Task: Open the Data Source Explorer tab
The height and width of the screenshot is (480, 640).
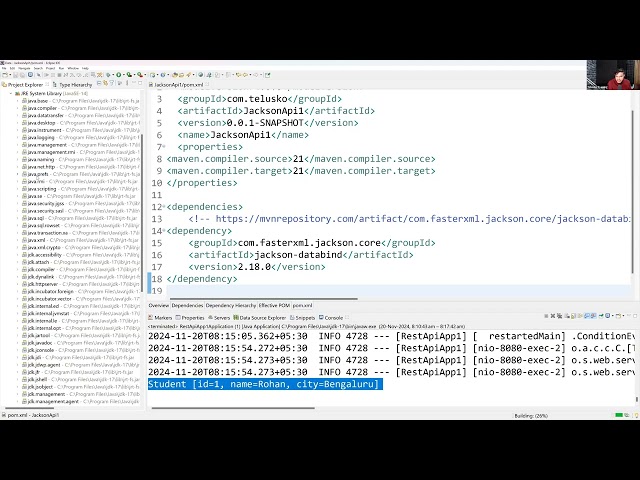Action: 260,318
